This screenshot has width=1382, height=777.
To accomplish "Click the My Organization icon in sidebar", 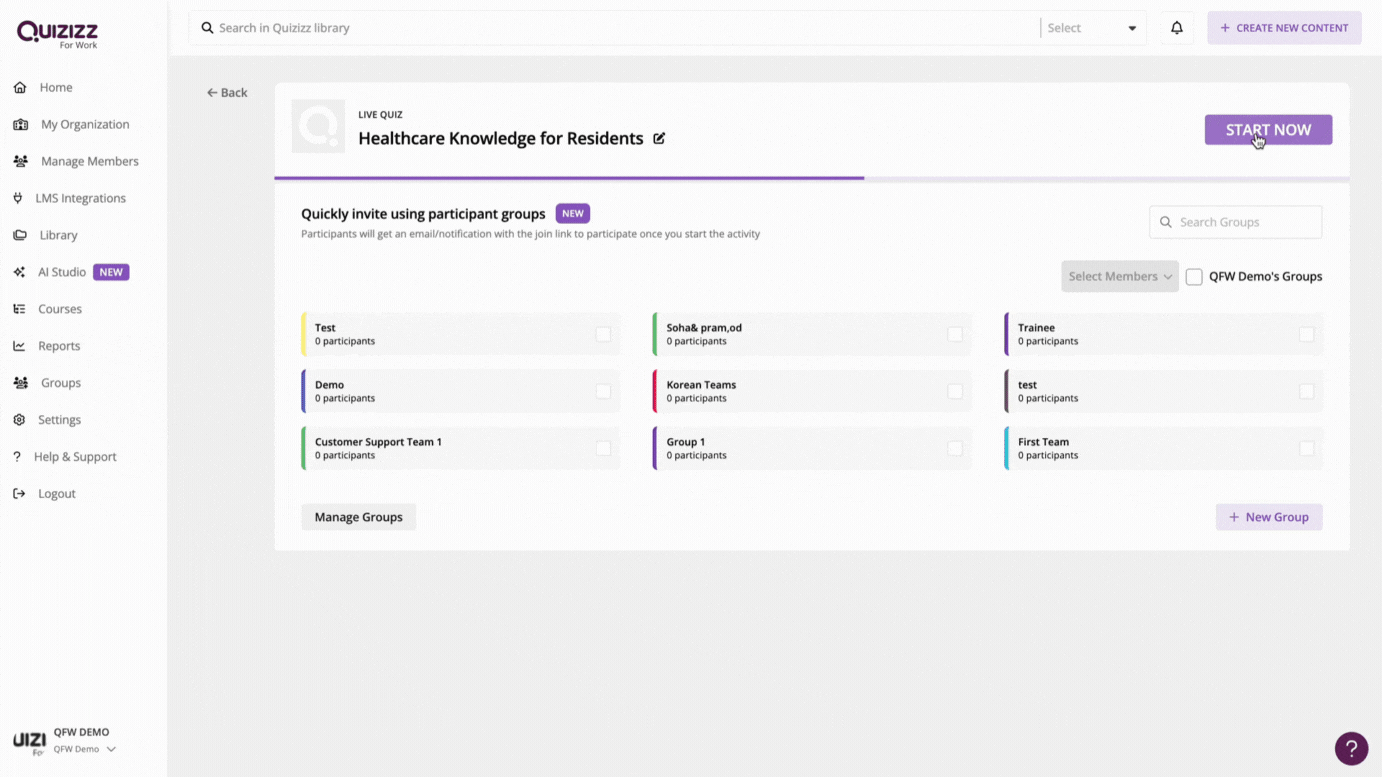I will (x=20, y=124).
